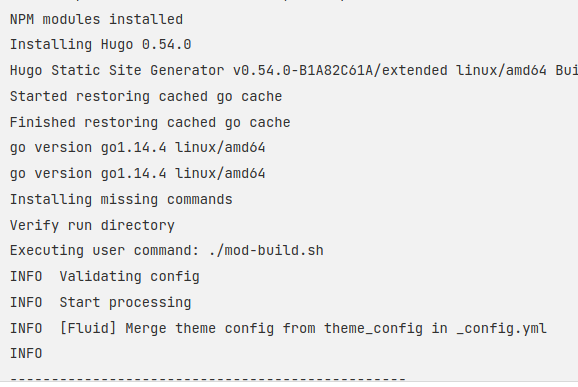Click the last standalone 'INFO' line
The height and width of the screenshot is (387, 578).
(x=26, y=353)
